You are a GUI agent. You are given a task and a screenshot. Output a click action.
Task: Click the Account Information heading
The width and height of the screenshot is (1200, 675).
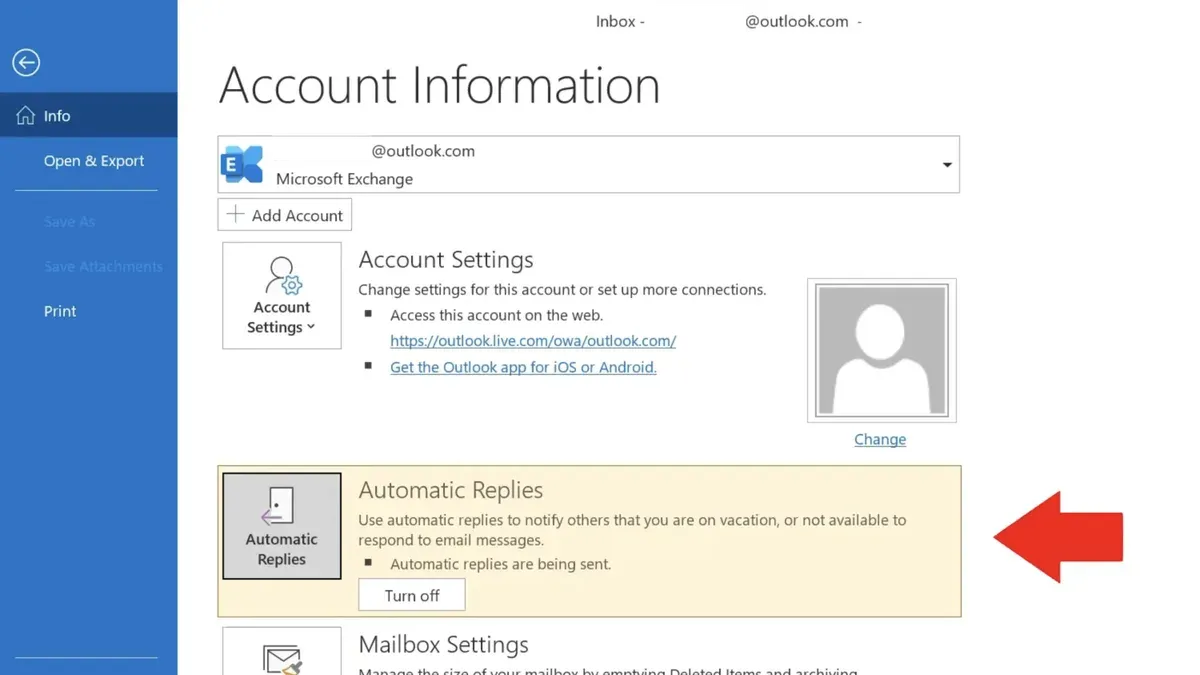click(440, 85)
